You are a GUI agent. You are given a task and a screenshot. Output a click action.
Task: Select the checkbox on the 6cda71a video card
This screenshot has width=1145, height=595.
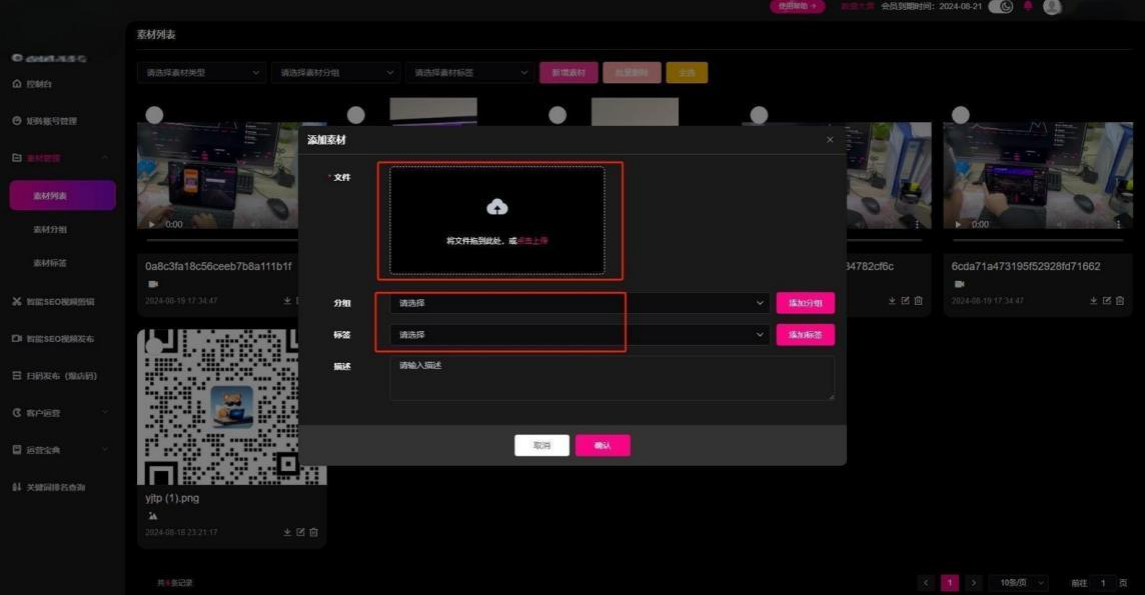pos(960,115)
